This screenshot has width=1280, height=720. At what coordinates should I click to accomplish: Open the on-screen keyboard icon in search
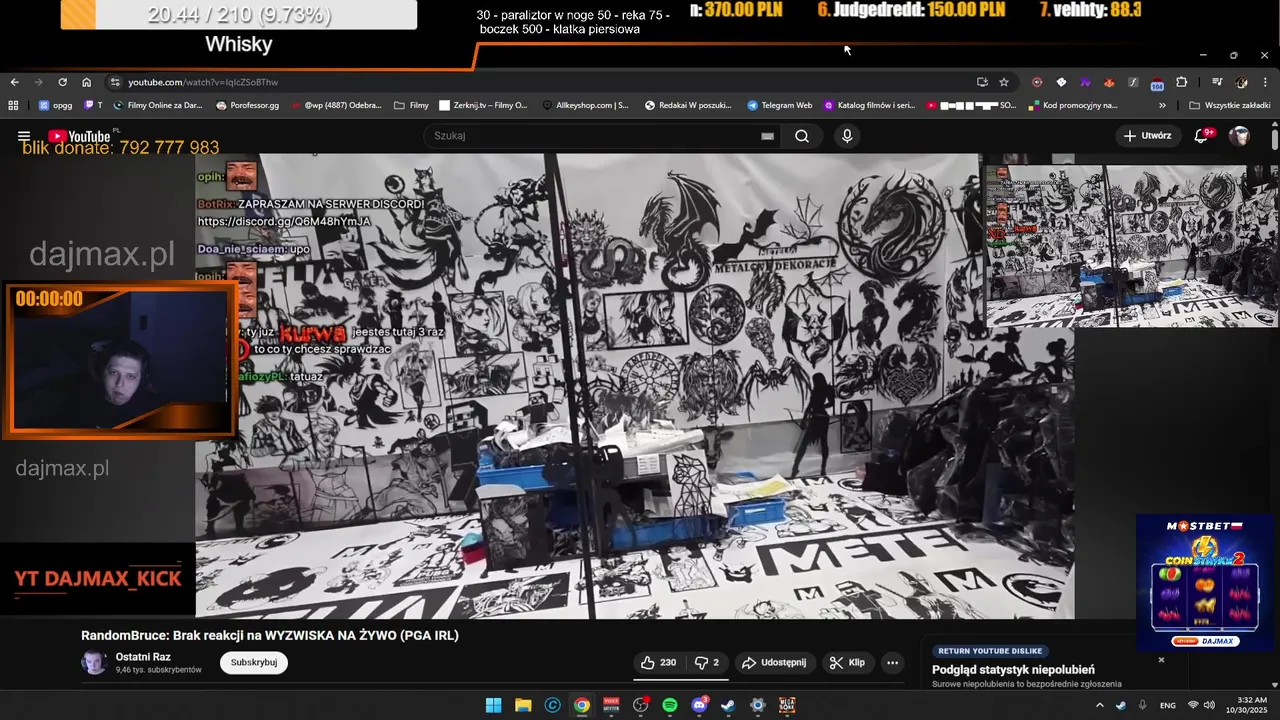point(767,136)
